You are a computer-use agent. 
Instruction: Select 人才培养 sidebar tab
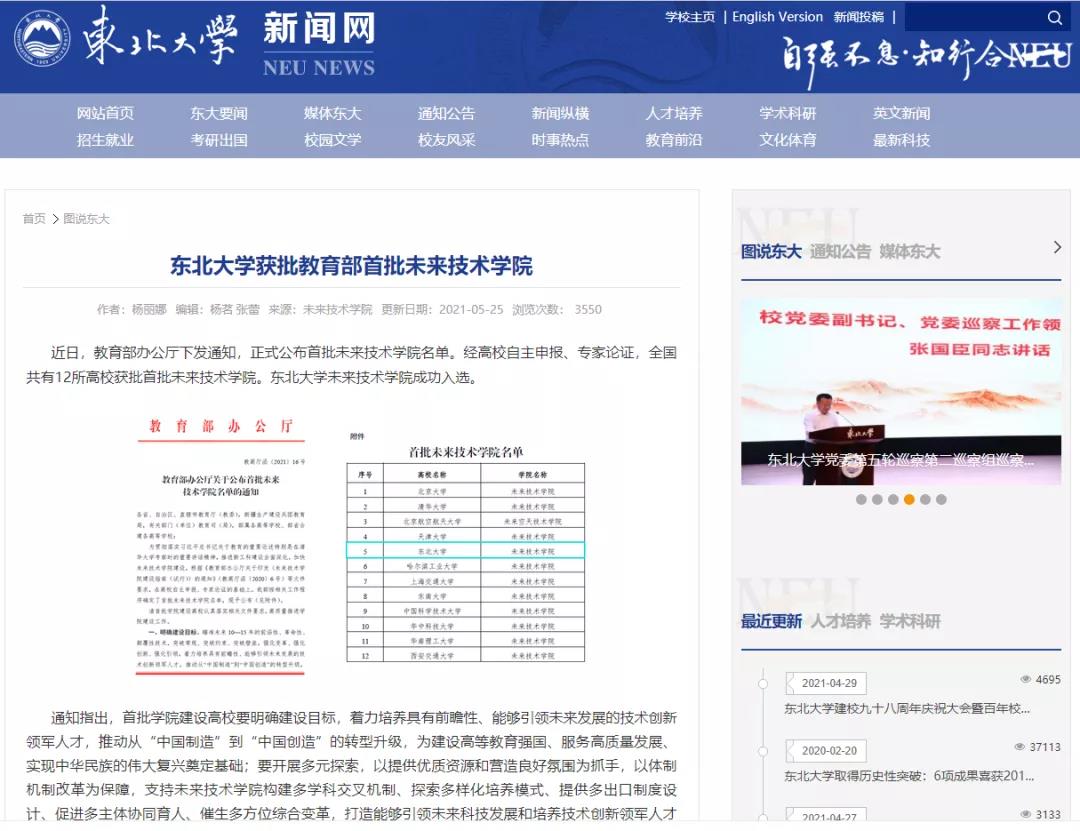click(840, 622)
